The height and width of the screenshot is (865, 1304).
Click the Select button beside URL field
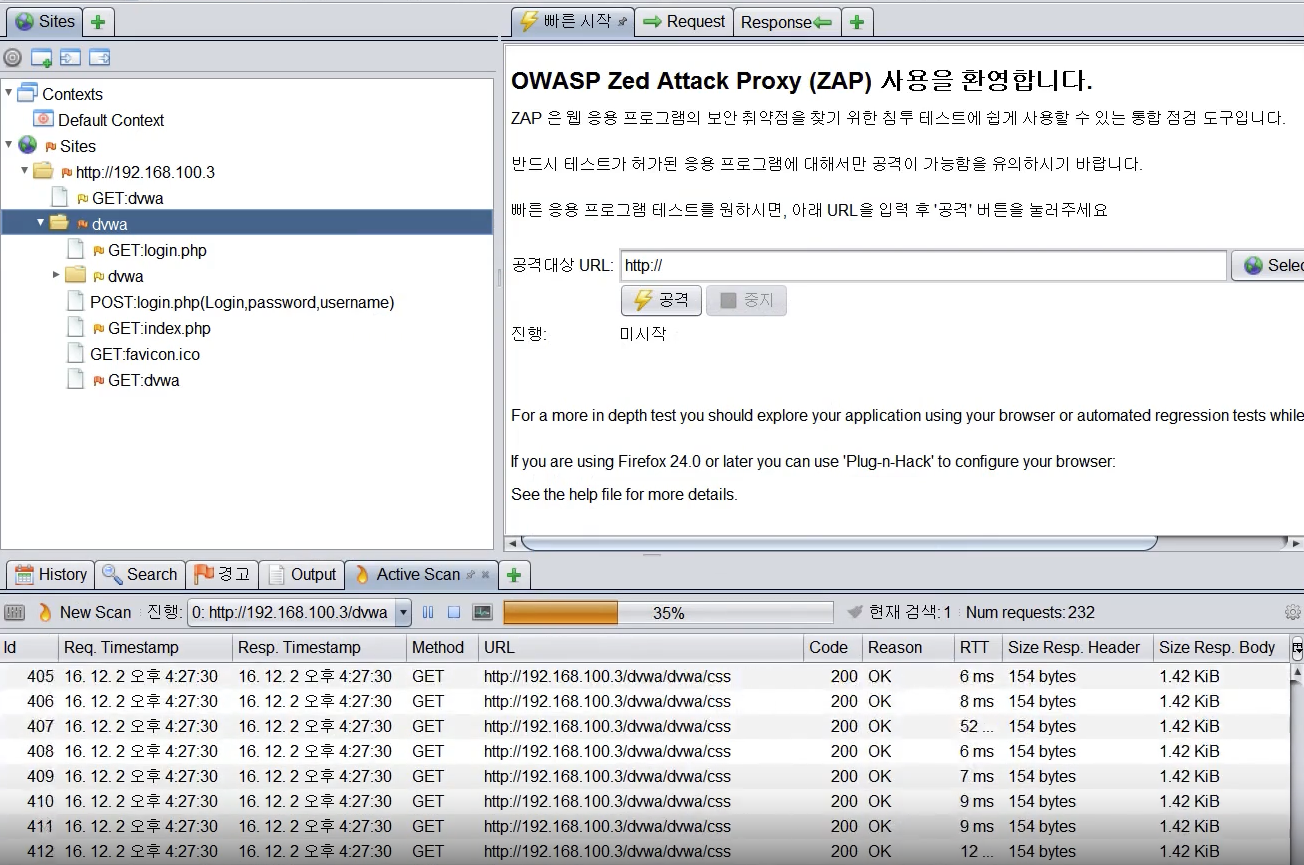(x=1267, y=265)
